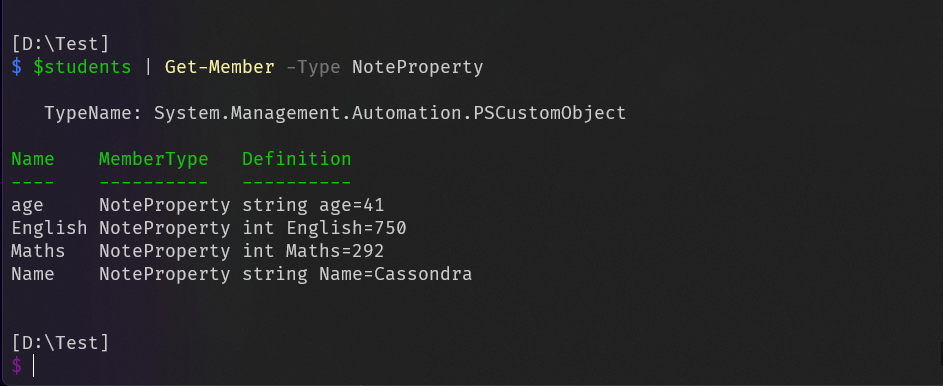Image resolution: width=943 pixels, height=386 pixels.
Task: Place the cursor at the blinking input line
Action: coord(34,365)
